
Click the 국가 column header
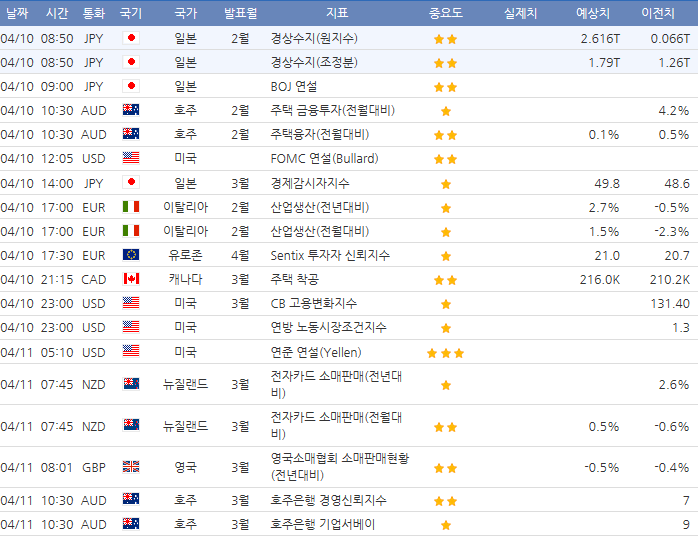(186, 13)
